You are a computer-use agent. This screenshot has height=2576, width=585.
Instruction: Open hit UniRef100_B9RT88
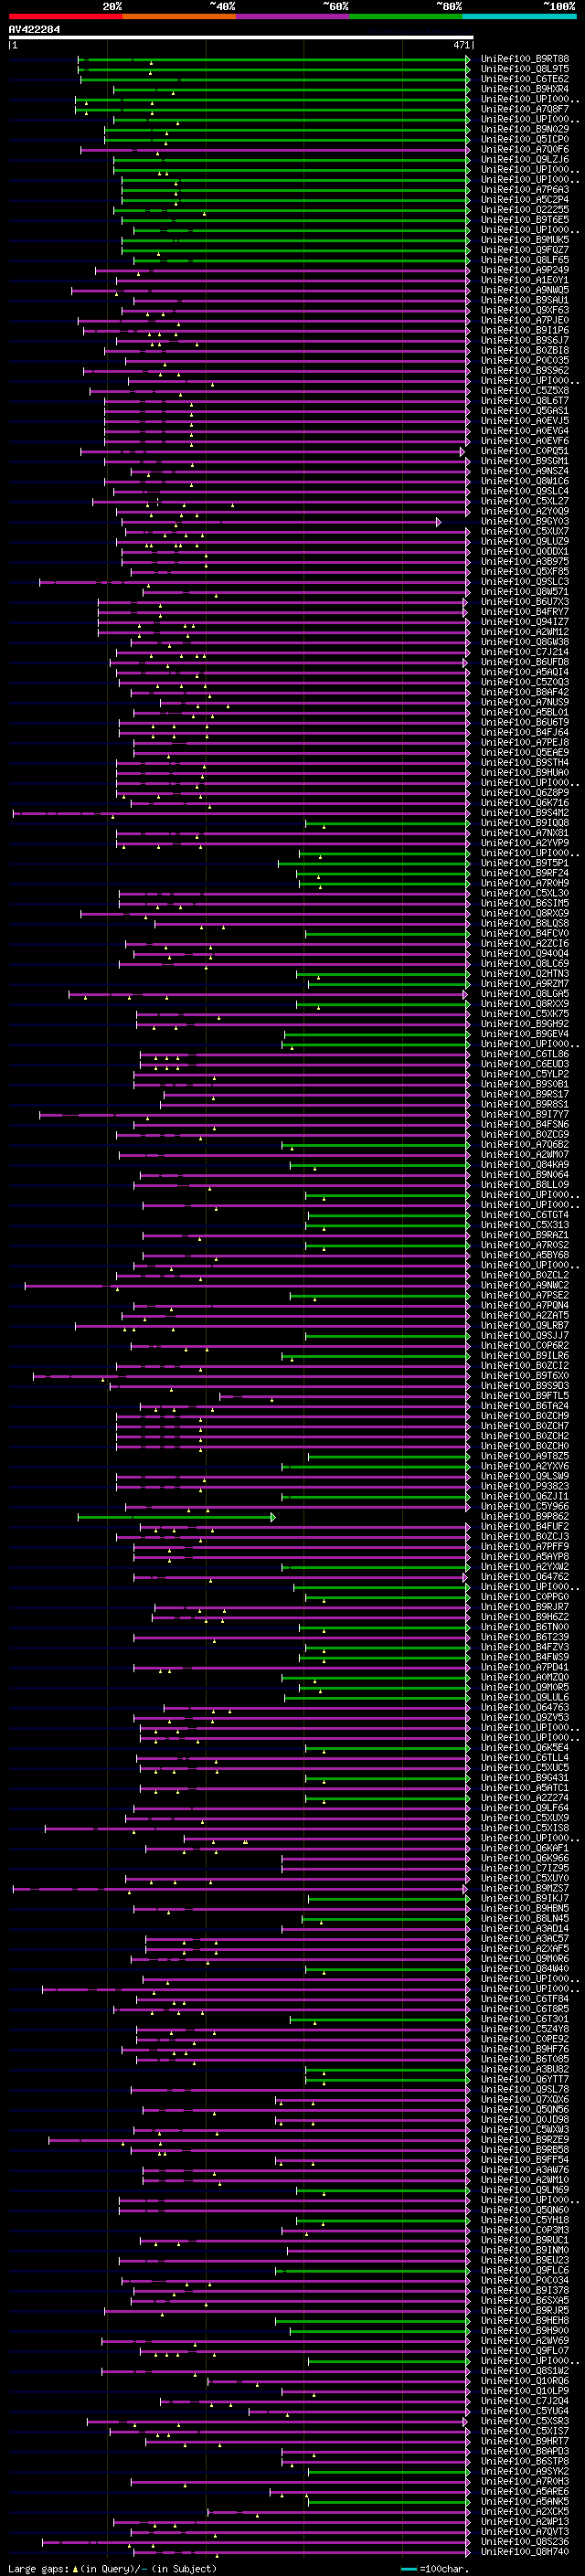click(x=524, y=59)
